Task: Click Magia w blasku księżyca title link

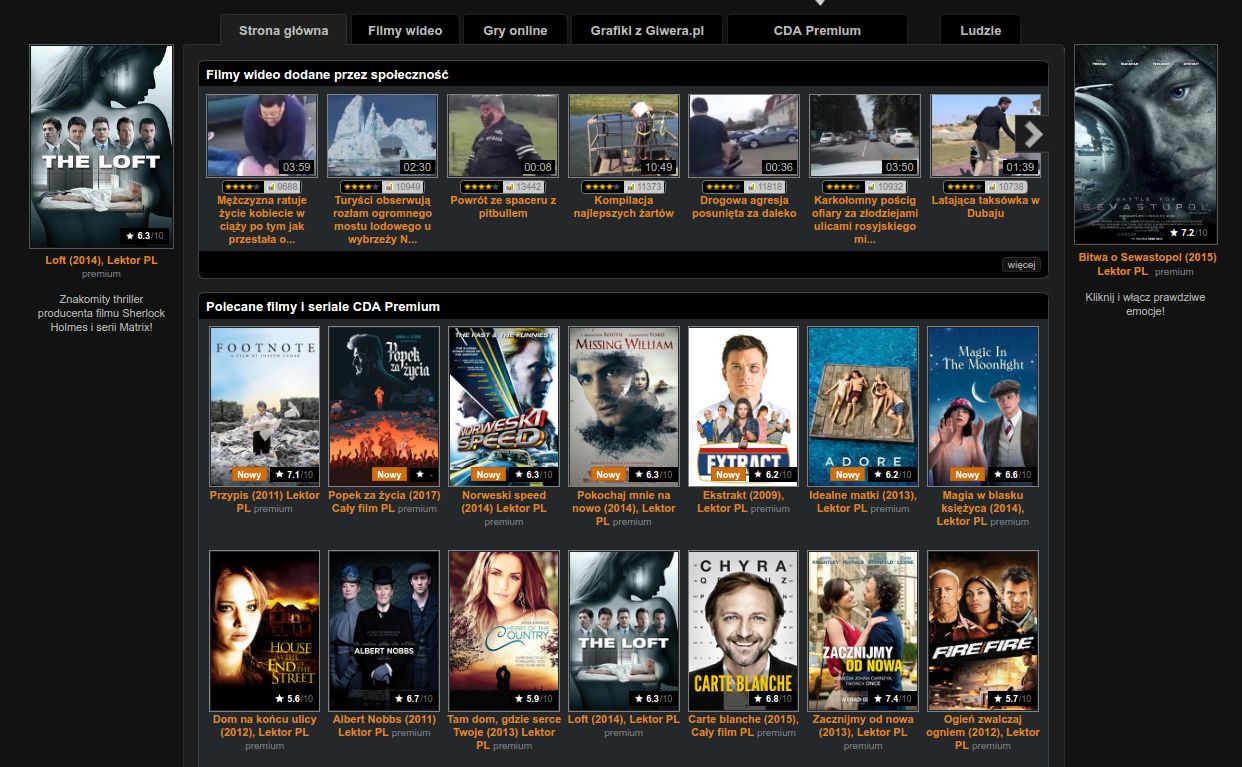Action: tap(983, 508)
